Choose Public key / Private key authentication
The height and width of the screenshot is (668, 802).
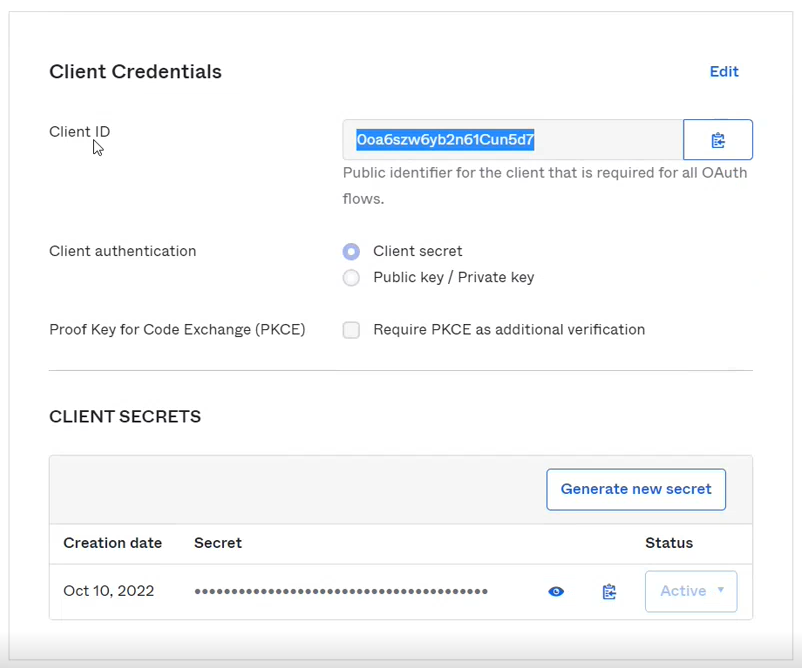tap(351, 278)
